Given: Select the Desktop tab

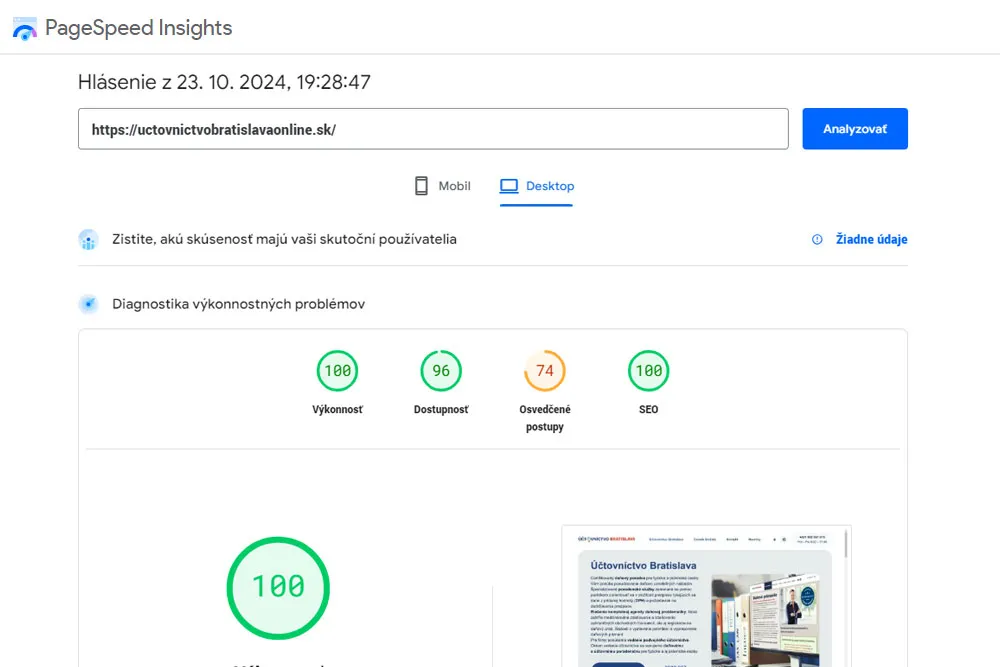Looking at the screenshot, I should coord(536,186).
